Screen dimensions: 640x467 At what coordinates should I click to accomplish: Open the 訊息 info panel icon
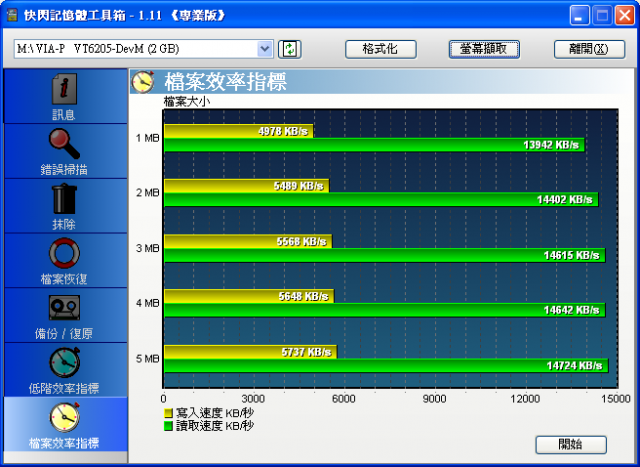click(64, 89)
